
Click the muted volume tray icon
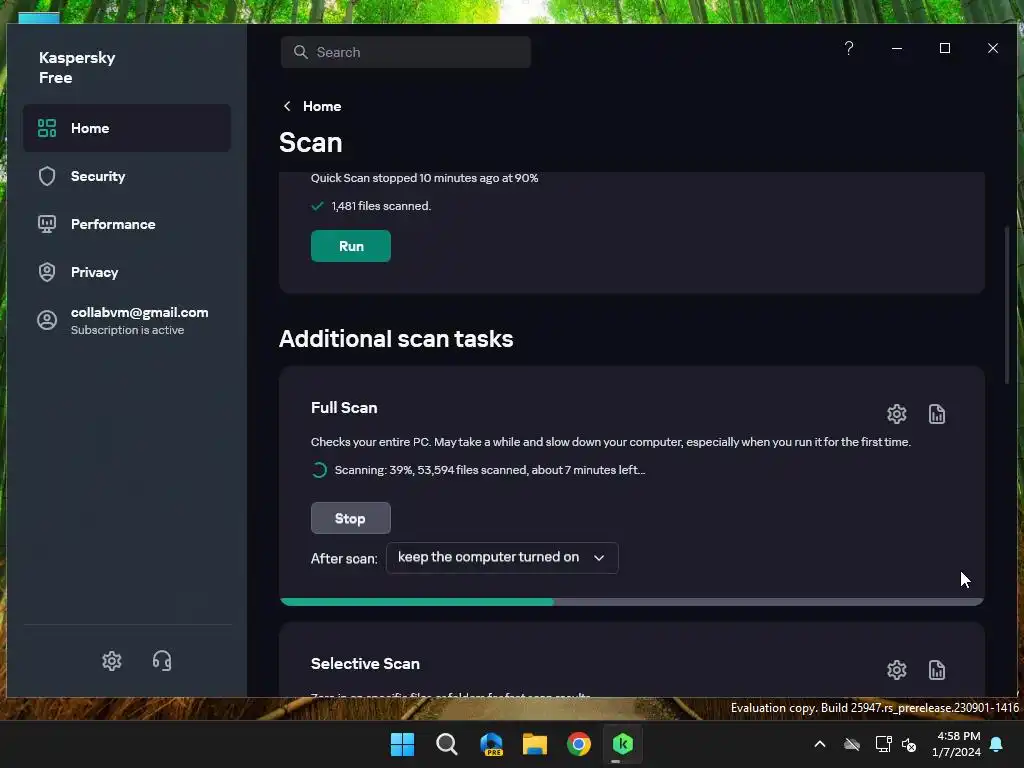coord(909,744)
